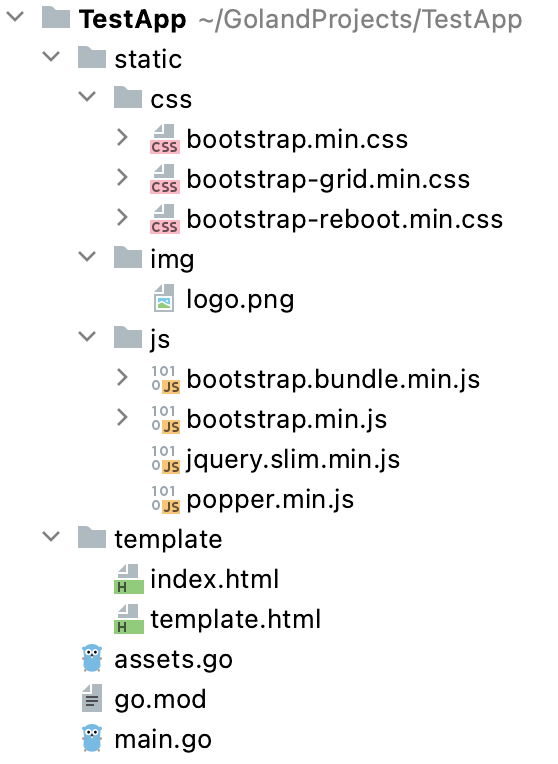Click the gopher icon of main.go
This screenshot has width=558, height=764.
pyautogui.click(x=92, y=738)
